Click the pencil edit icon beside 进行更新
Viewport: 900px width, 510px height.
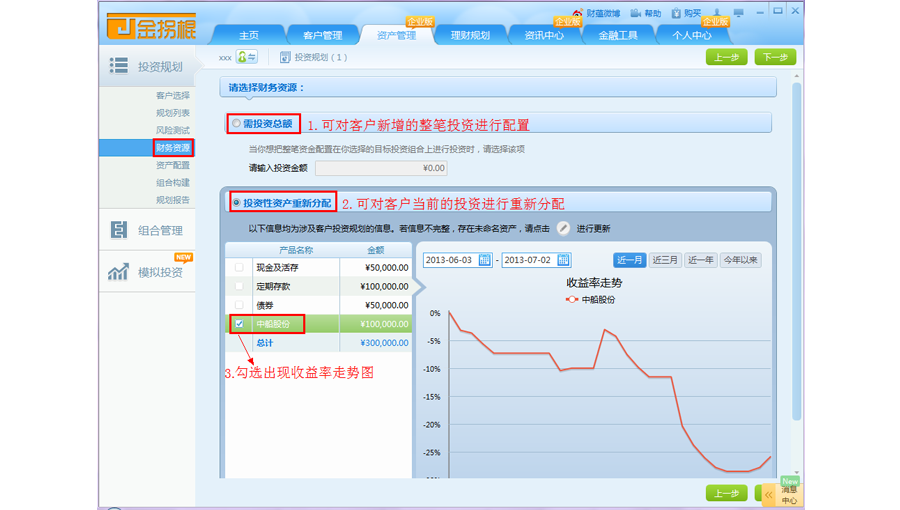point(563,229)
